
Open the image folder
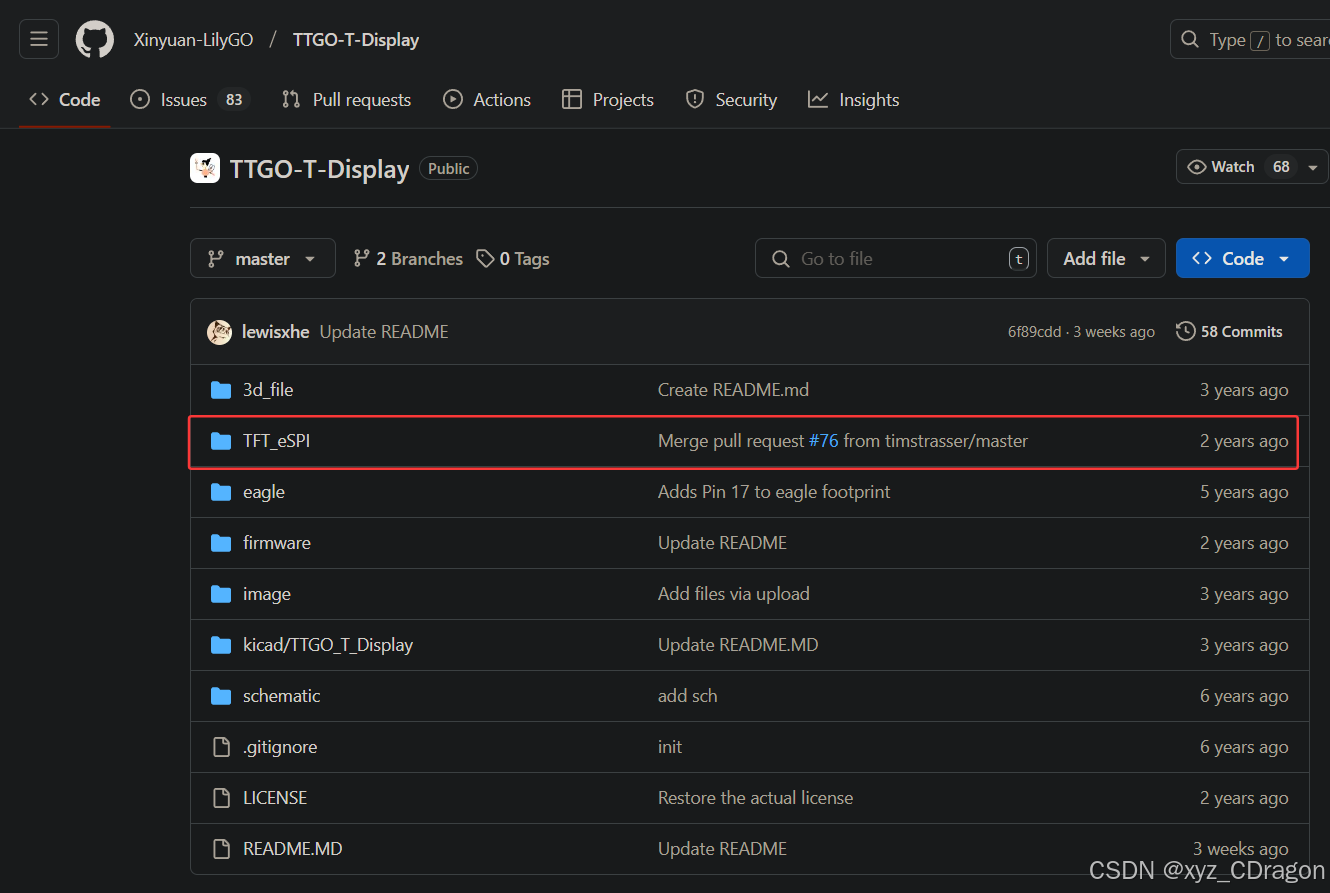coord(267,594)
